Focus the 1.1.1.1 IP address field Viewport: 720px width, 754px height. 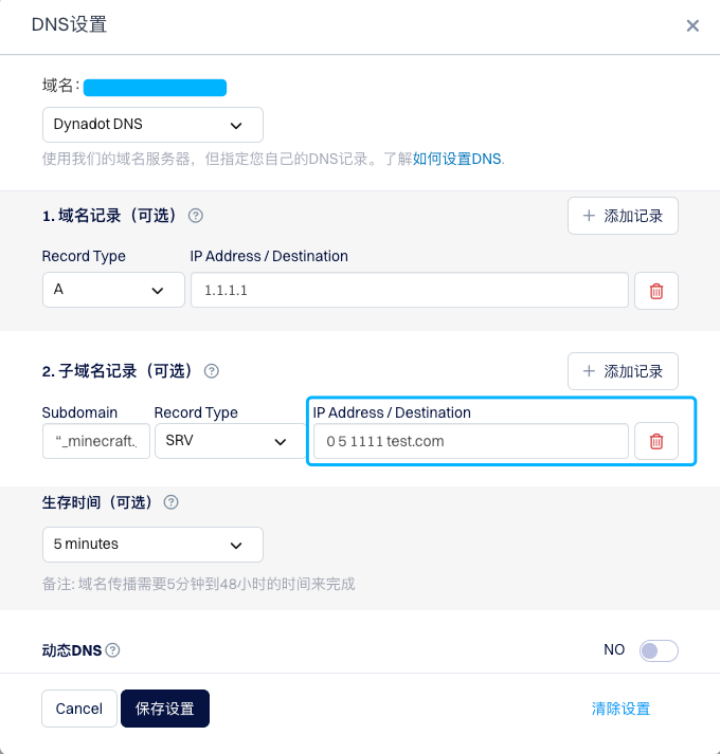[409, 290]
